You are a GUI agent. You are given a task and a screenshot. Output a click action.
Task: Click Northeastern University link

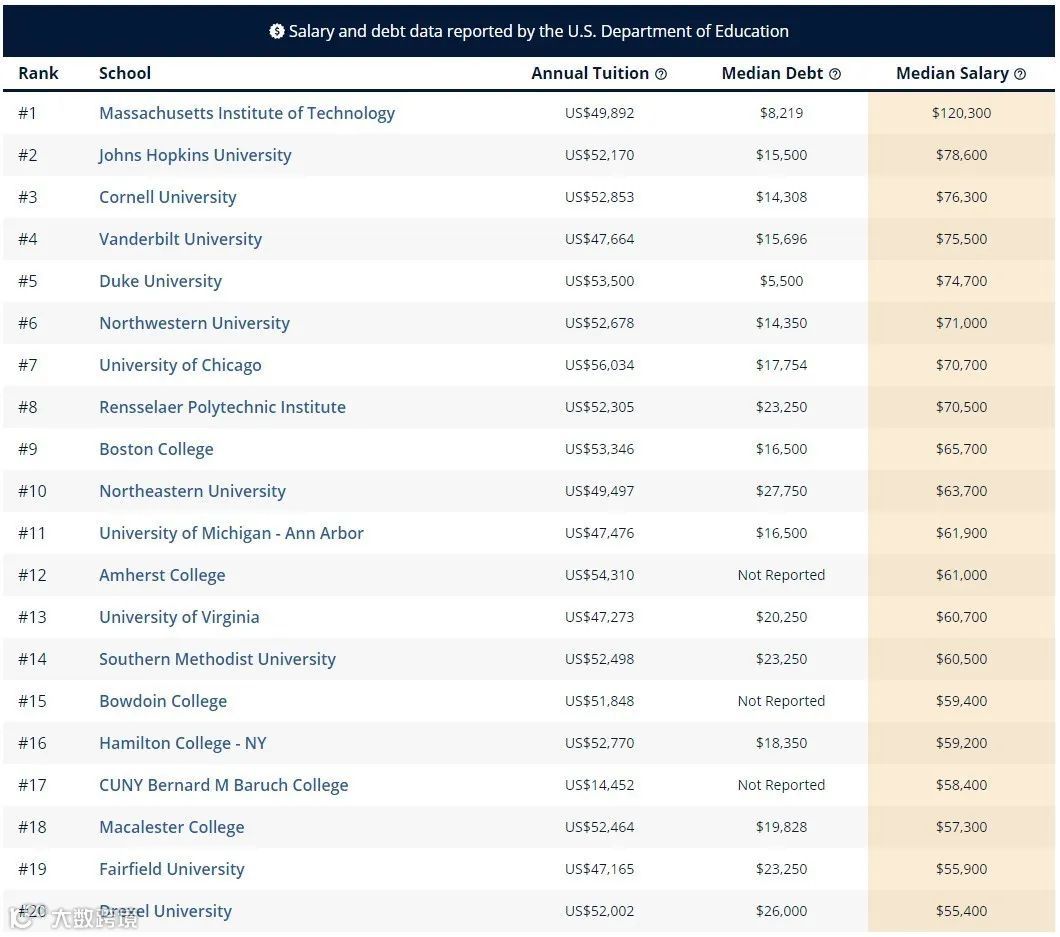192,491
